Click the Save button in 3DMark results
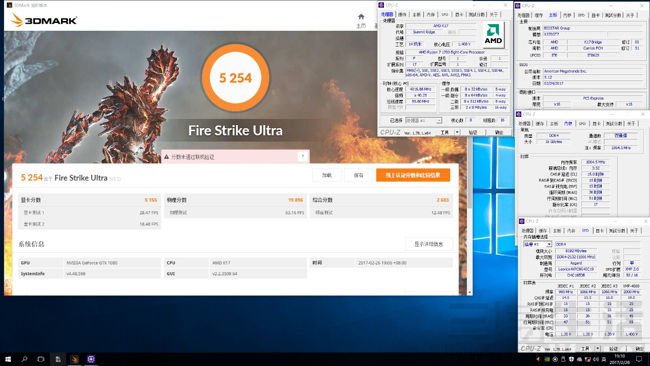 click(359, 175)
